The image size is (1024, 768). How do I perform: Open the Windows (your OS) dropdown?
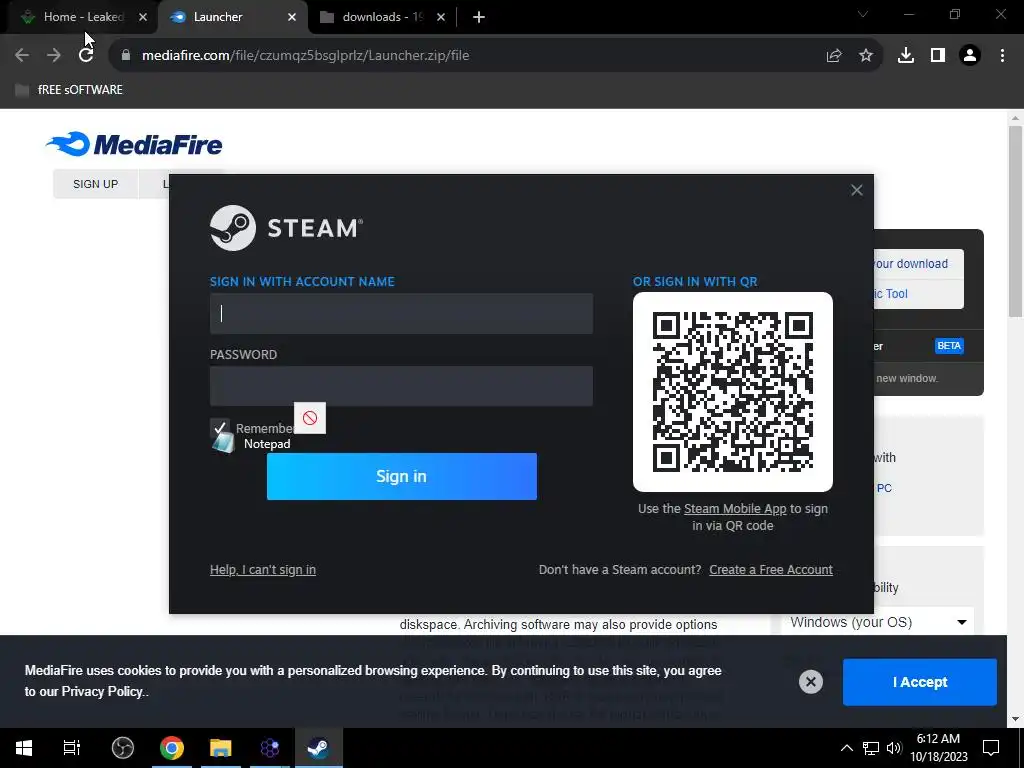click(877, 622)
